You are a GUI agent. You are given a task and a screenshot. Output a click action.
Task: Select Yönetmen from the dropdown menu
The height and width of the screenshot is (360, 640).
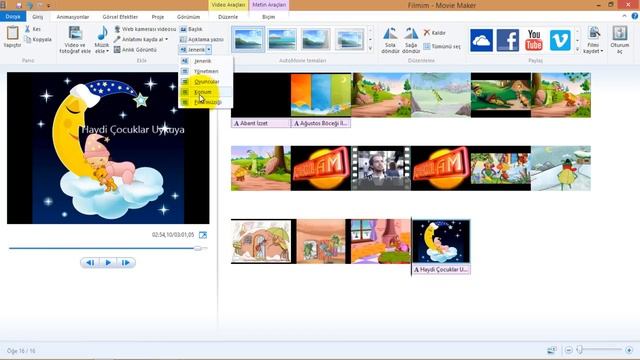205,71
